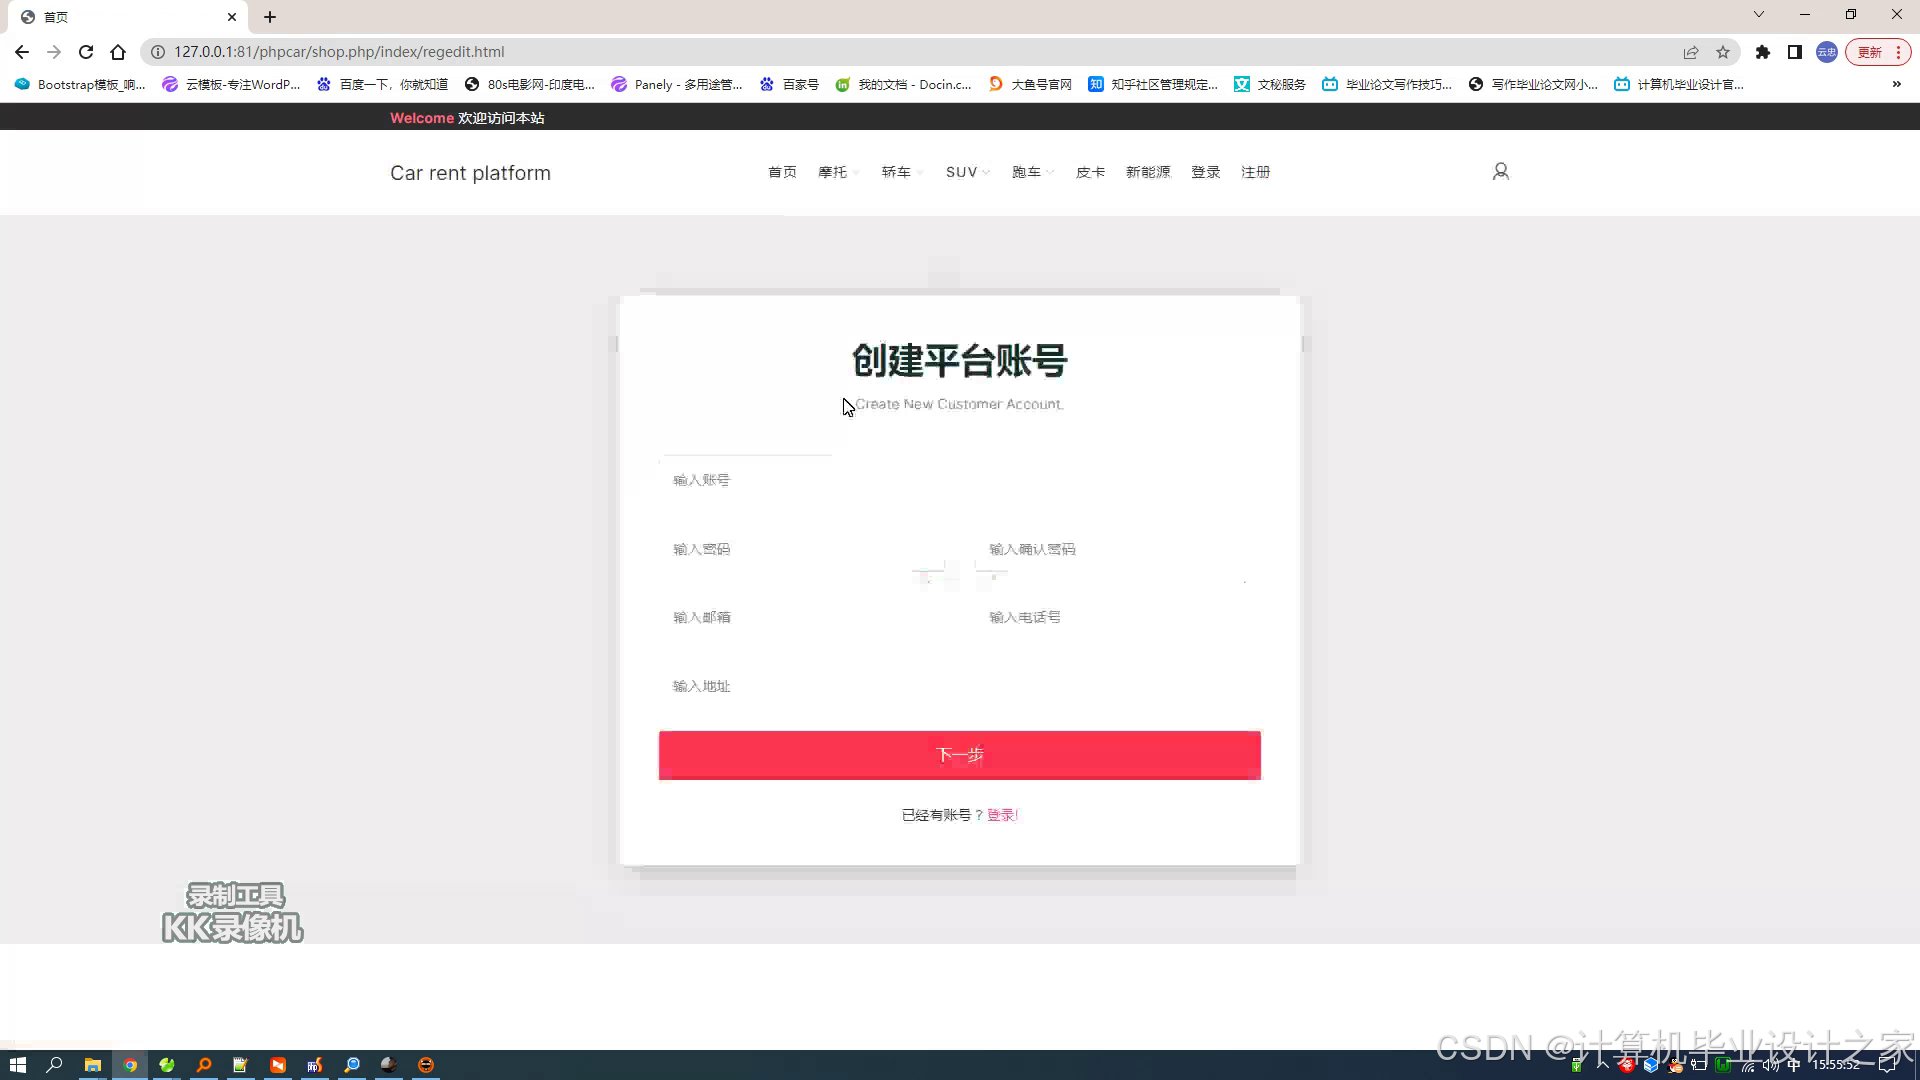Click the user account icon in header
Viewport: 1920px width, 1080px height.
click(1500, 172)
